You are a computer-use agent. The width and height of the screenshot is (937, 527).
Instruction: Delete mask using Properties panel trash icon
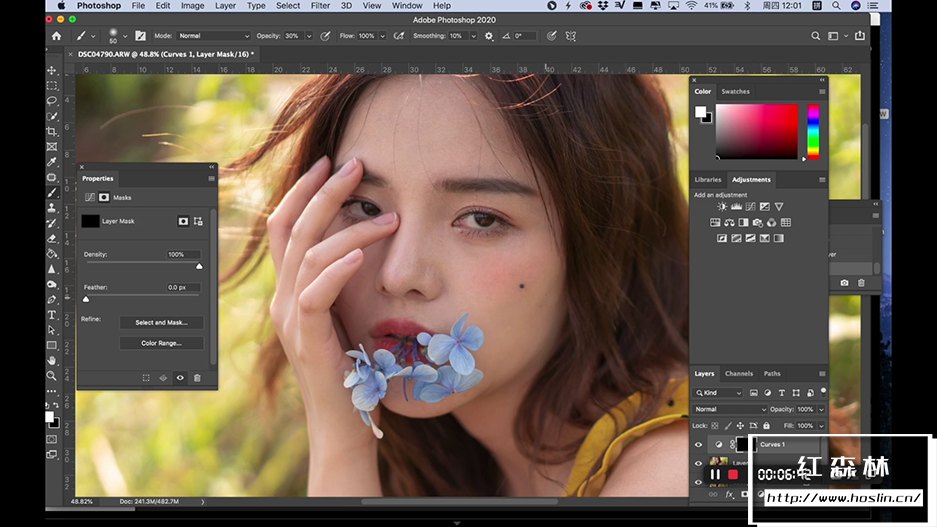click(197, 378)
